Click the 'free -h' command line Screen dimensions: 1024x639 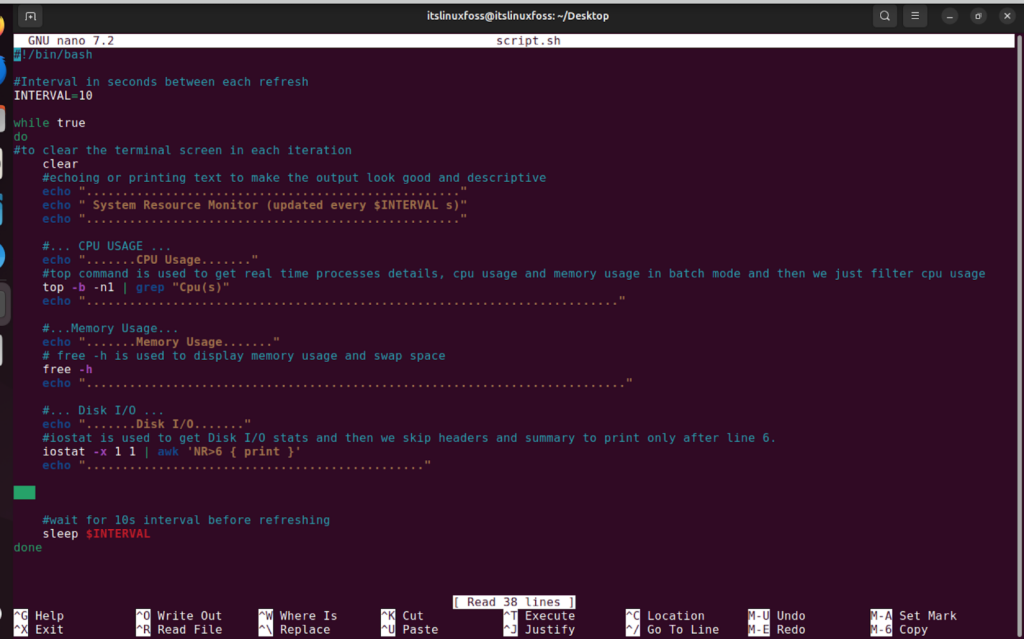coord(67,369)
